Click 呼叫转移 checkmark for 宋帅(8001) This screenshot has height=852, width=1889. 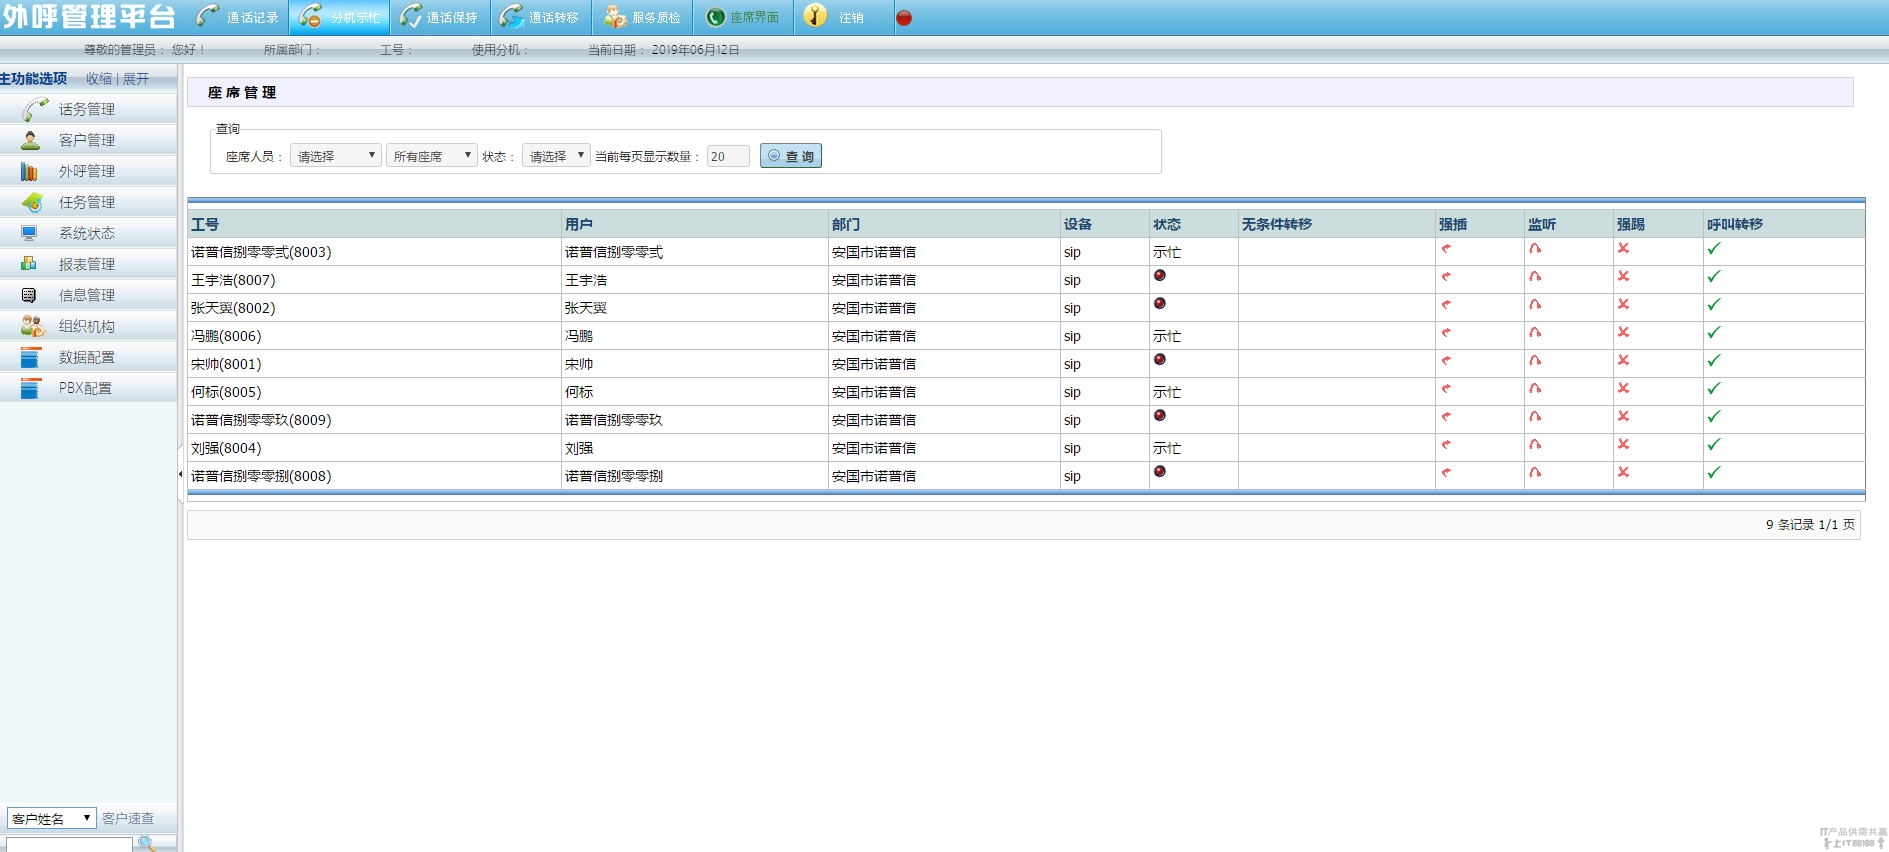point(1714,361)
